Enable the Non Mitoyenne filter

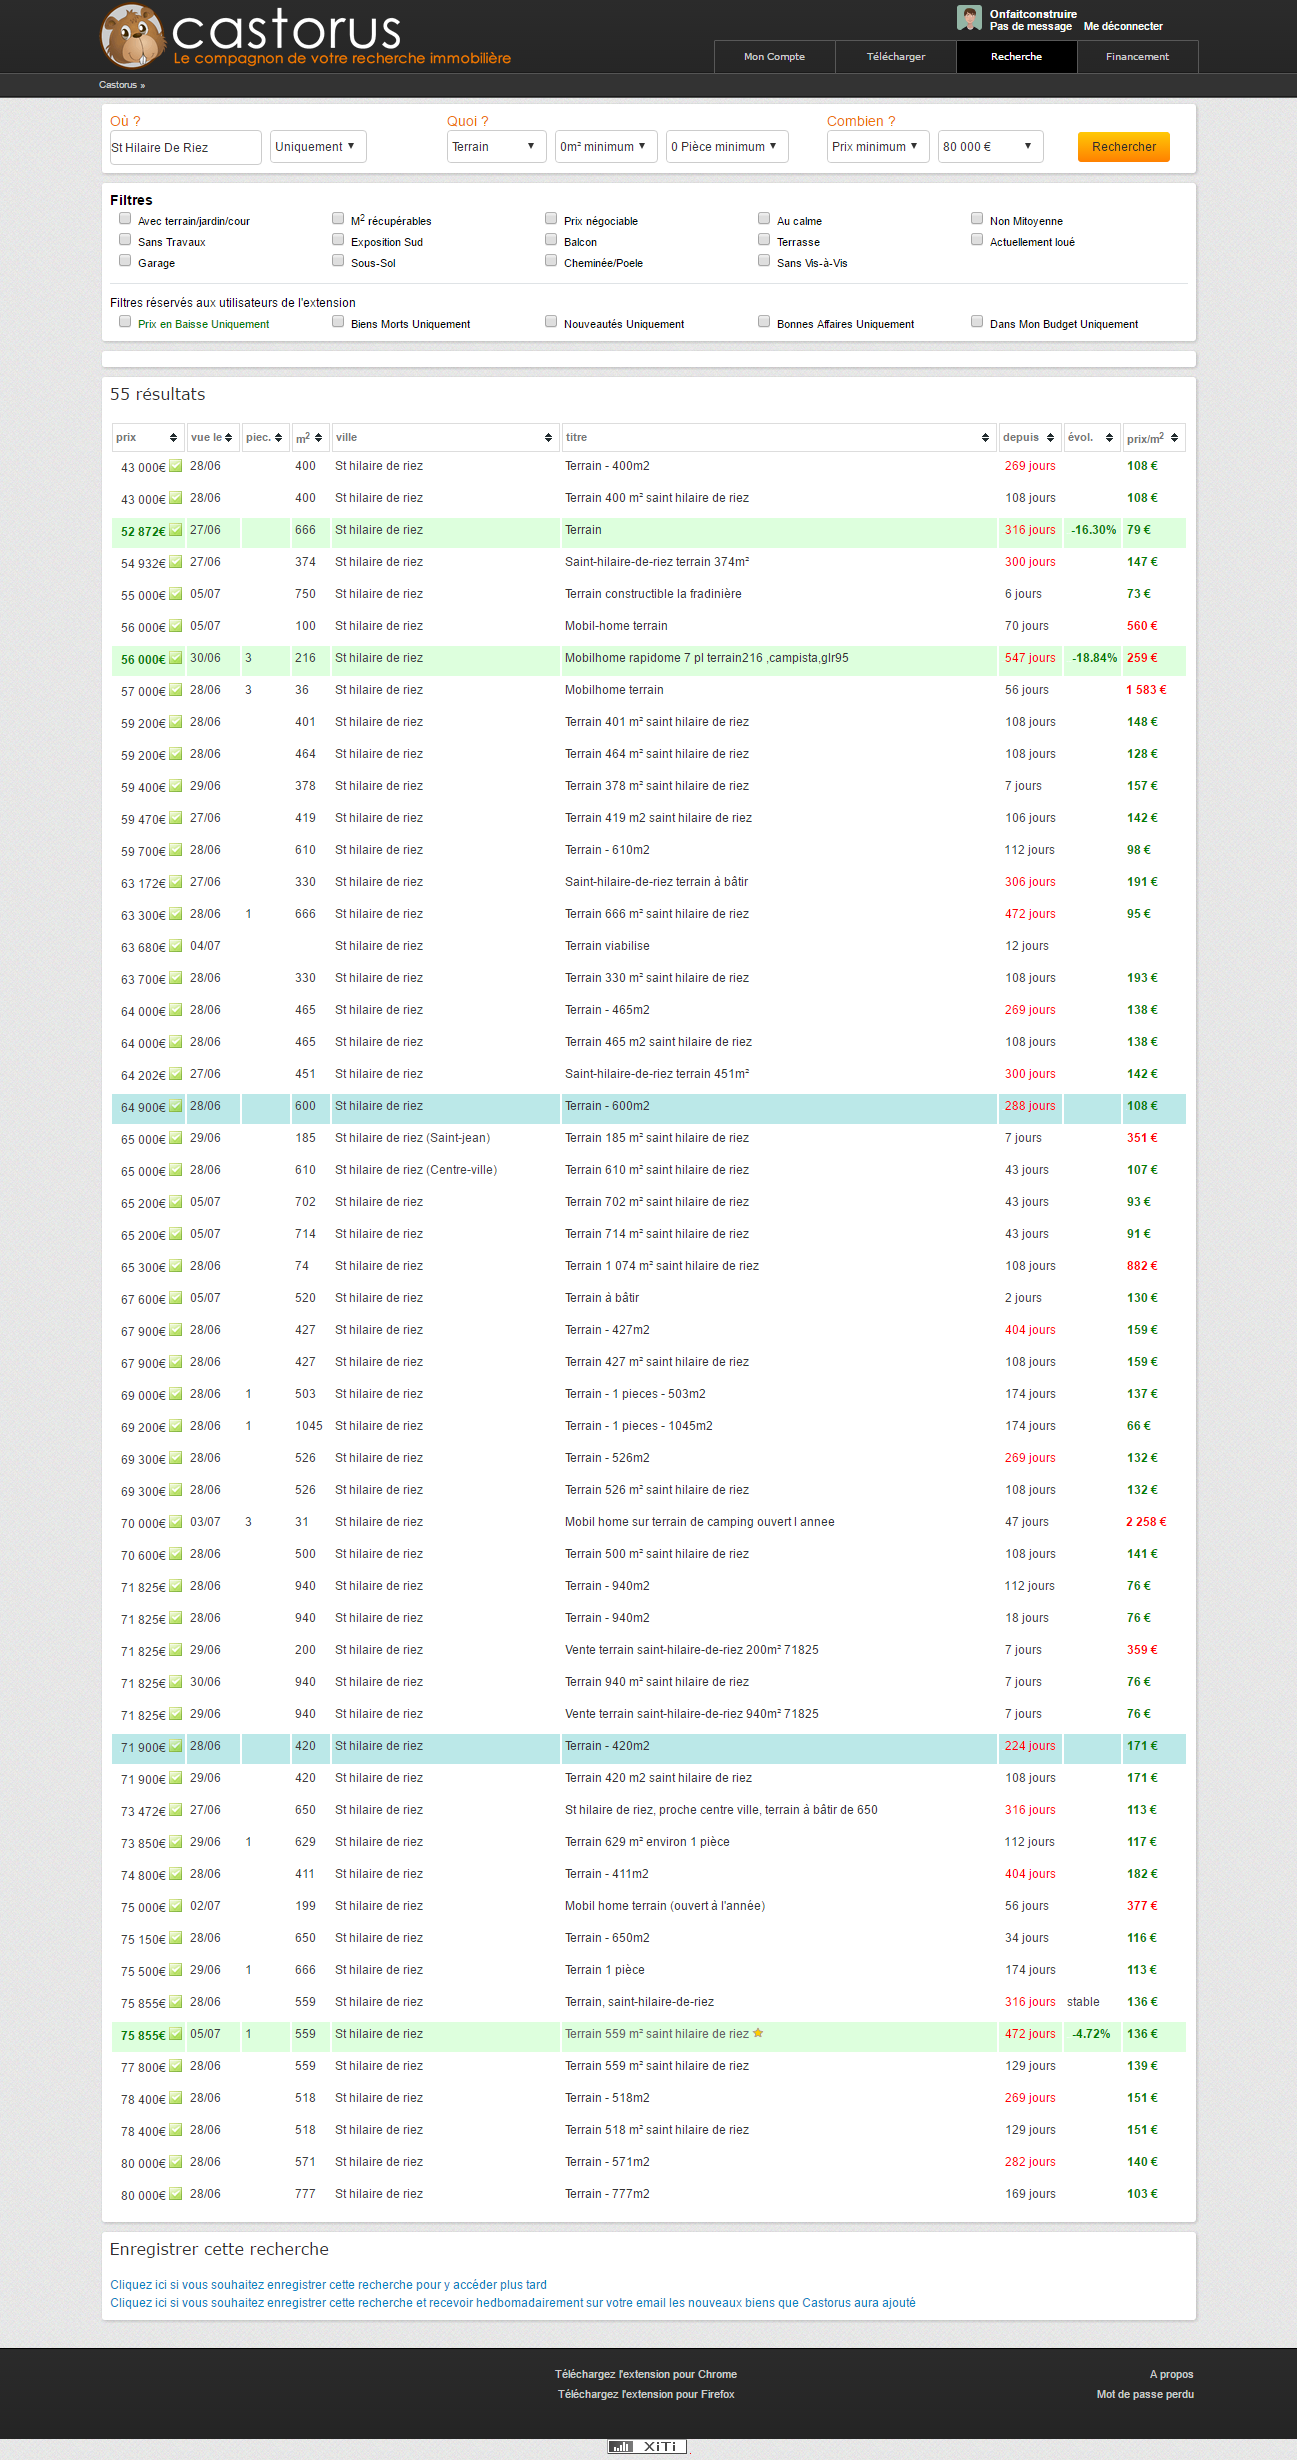(977, 218)
